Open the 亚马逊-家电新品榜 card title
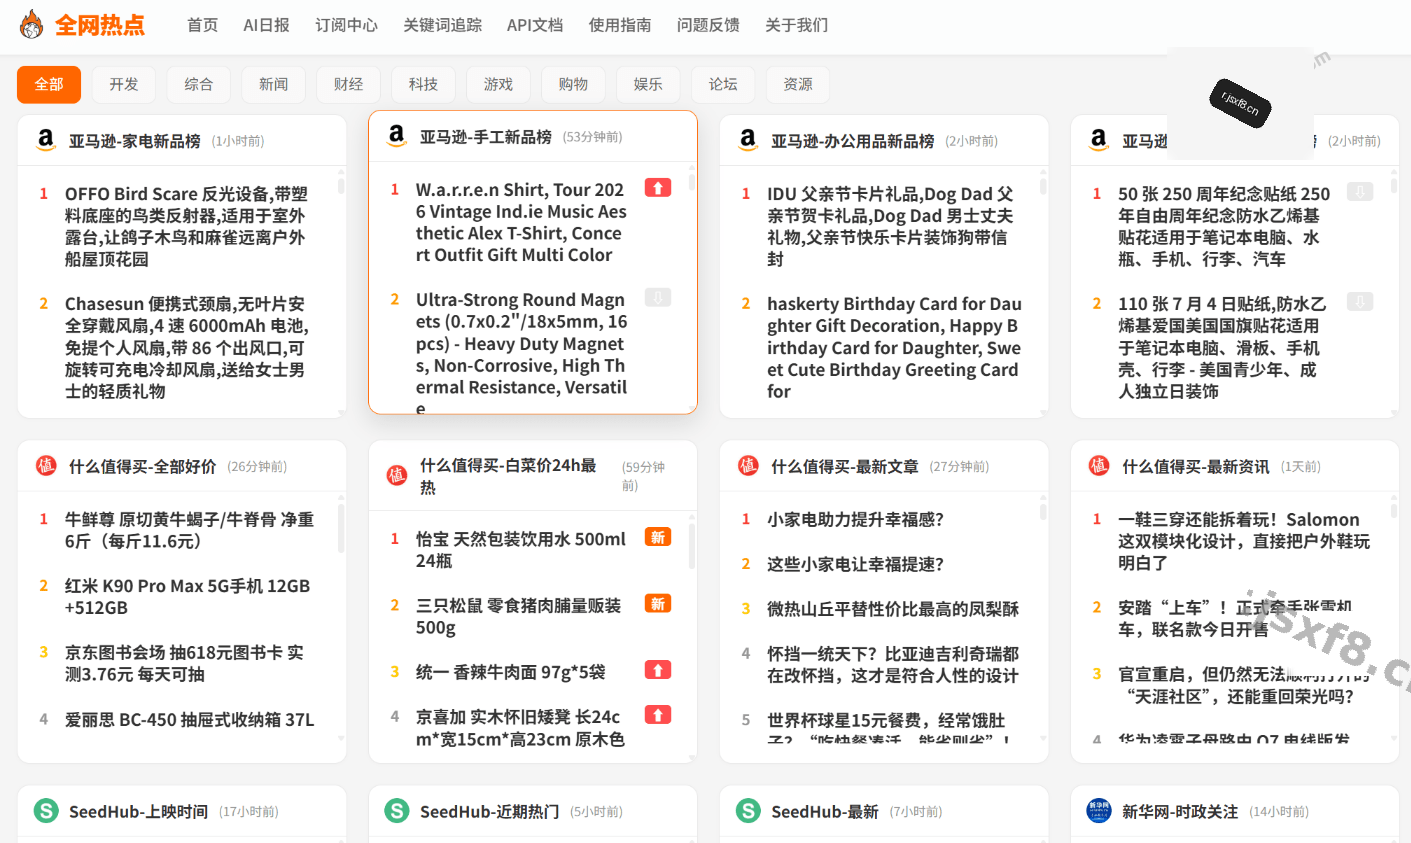Viewport: 1411px width, 843px height. (x=135, y=141)
